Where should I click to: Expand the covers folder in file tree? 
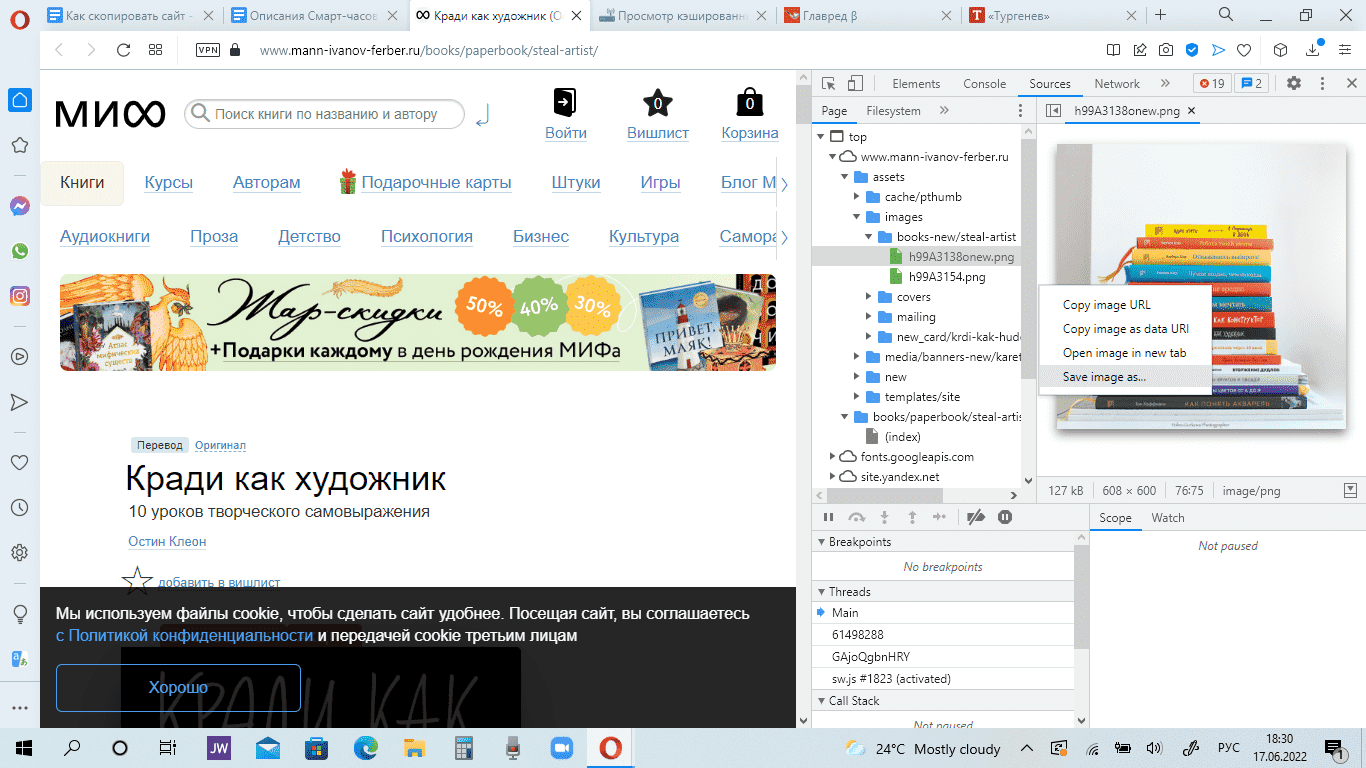(x=869, y=297)
